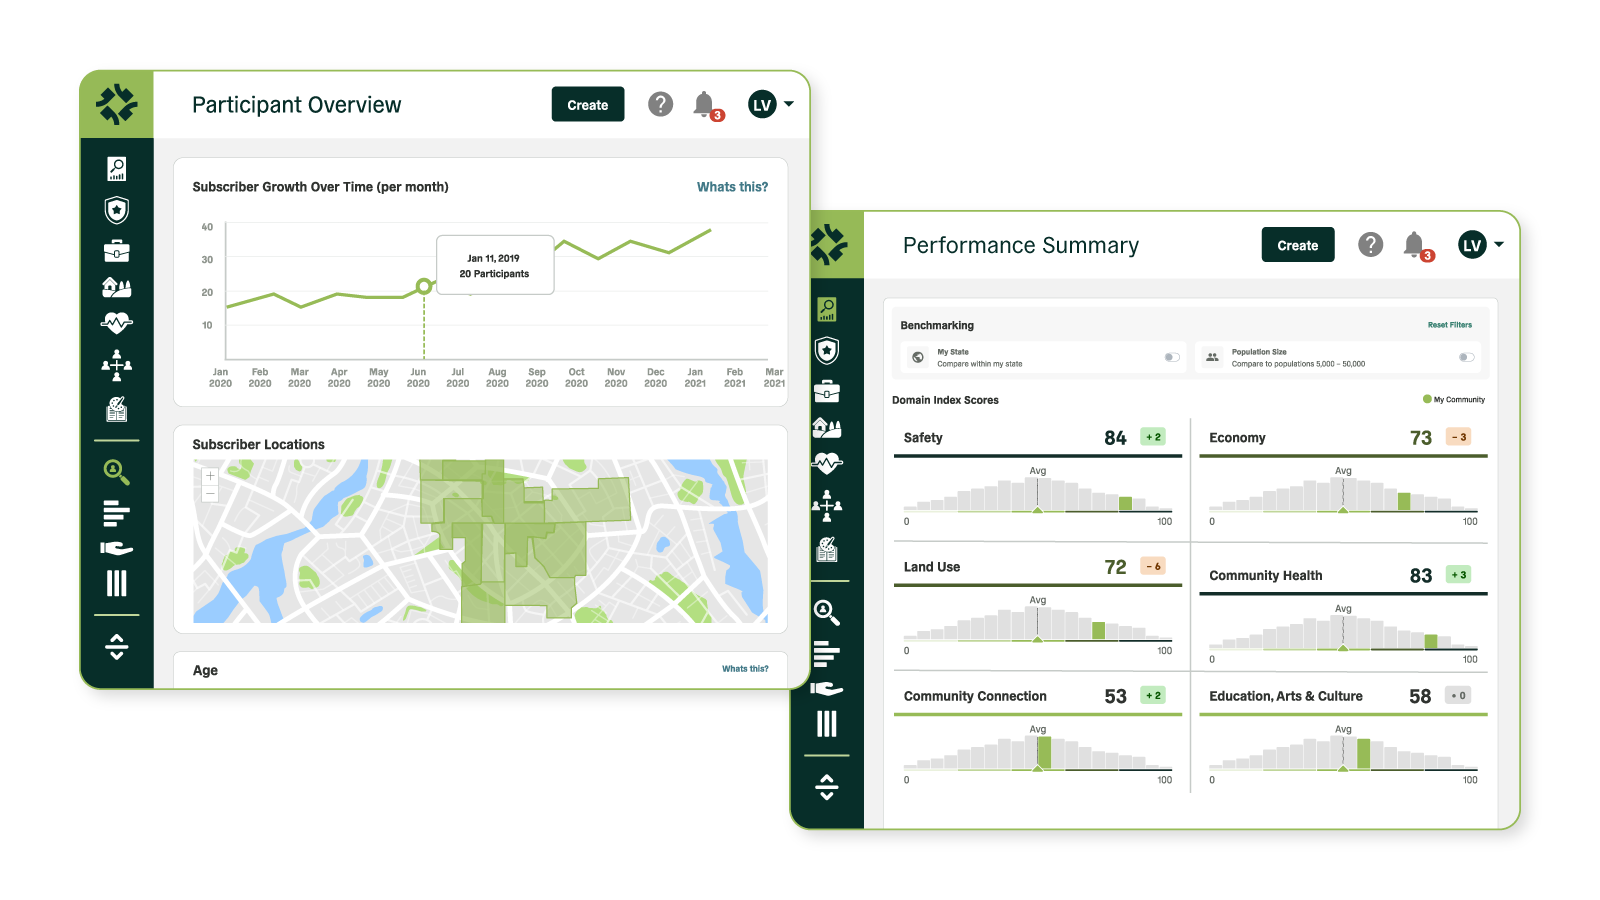1600x900 pixels.
Task: Open LV user menu in Performance Summary
Action: (x=1481, y=244)
